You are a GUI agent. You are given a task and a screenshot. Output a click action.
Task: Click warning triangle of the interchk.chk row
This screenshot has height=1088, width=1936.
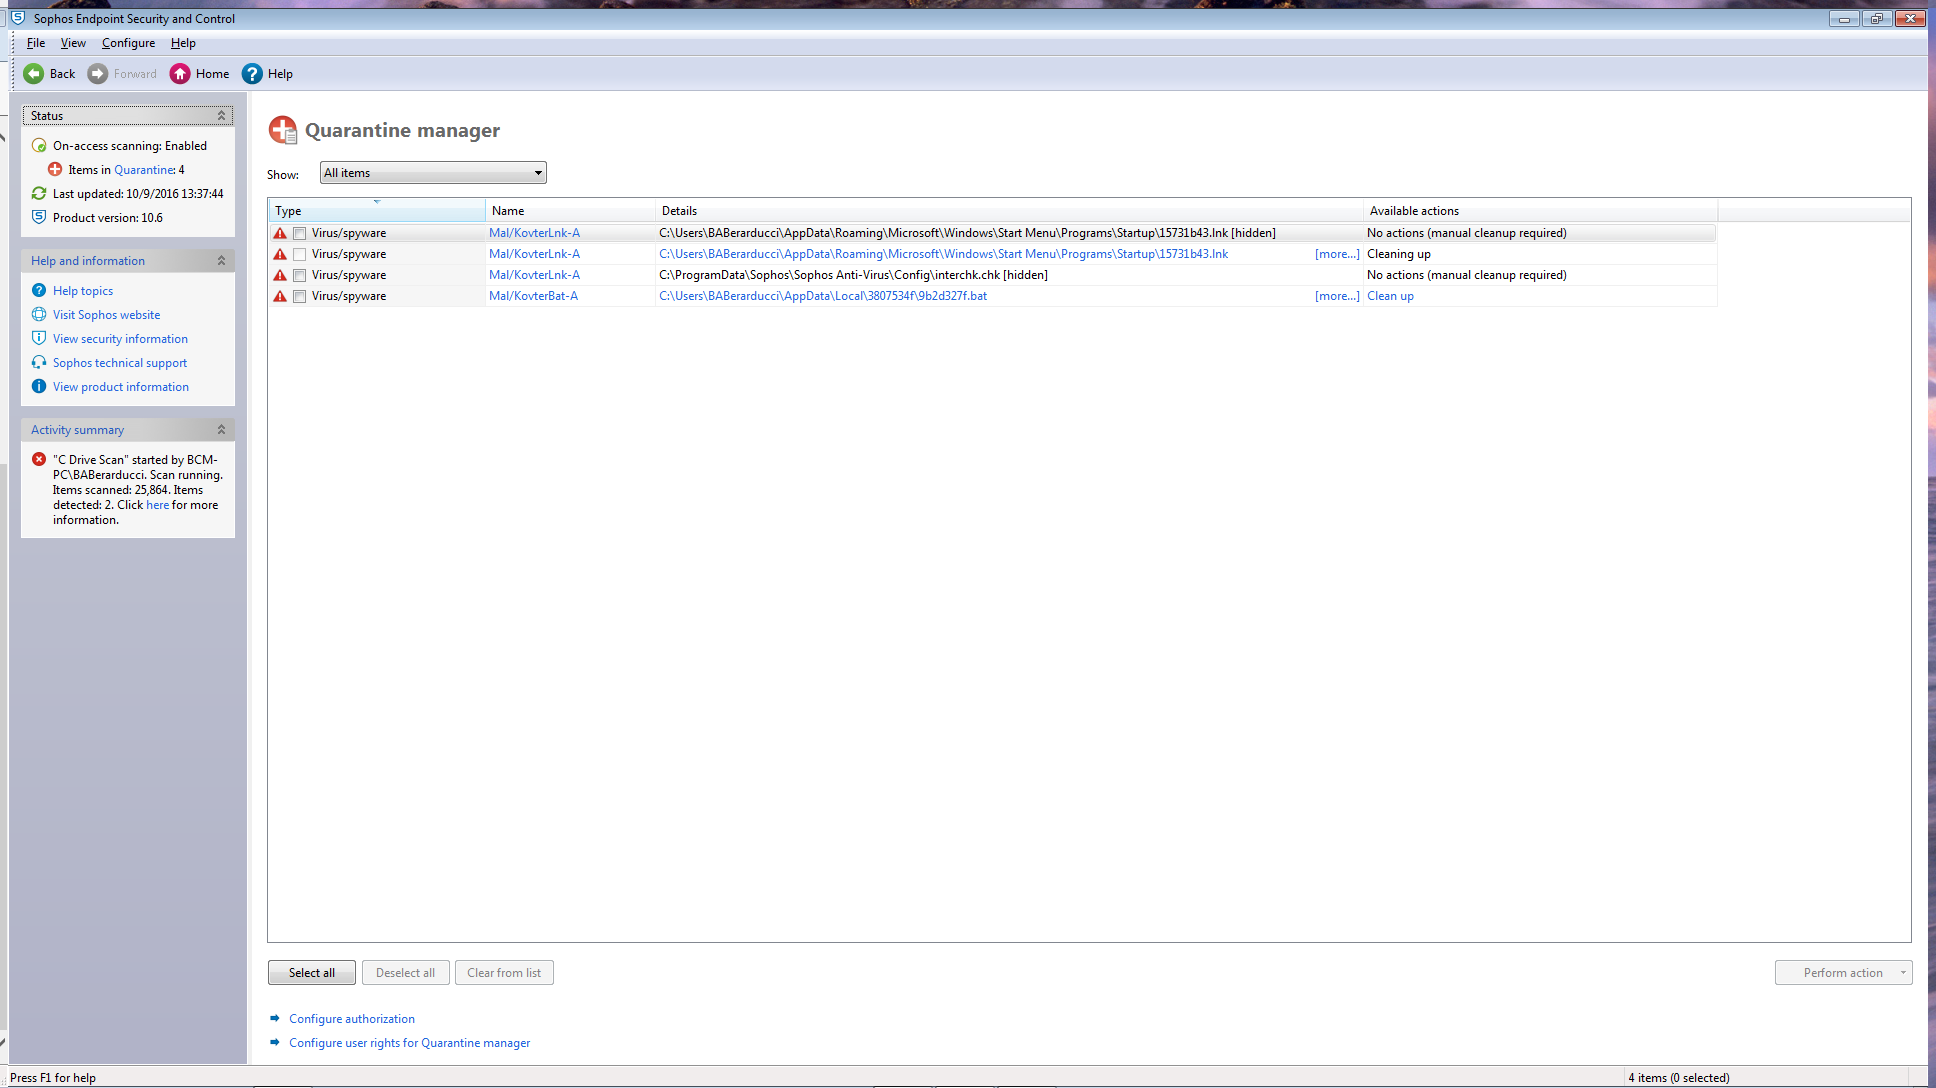pos(280,275)
